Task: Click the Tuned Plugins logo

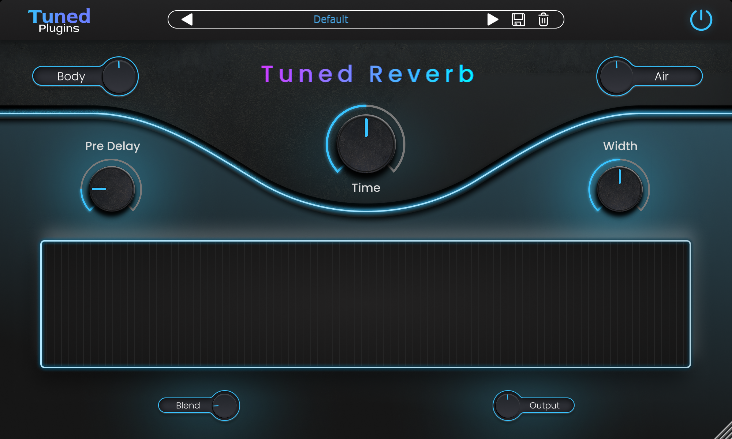Action: tap(59, 20)
